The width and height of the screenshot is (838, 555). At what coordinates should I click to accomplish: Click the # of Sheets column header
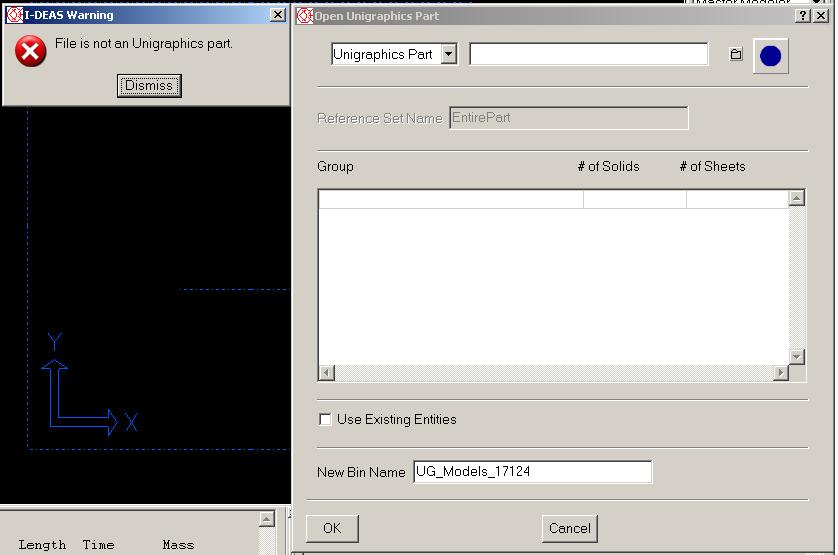click(x=712, y=166)
